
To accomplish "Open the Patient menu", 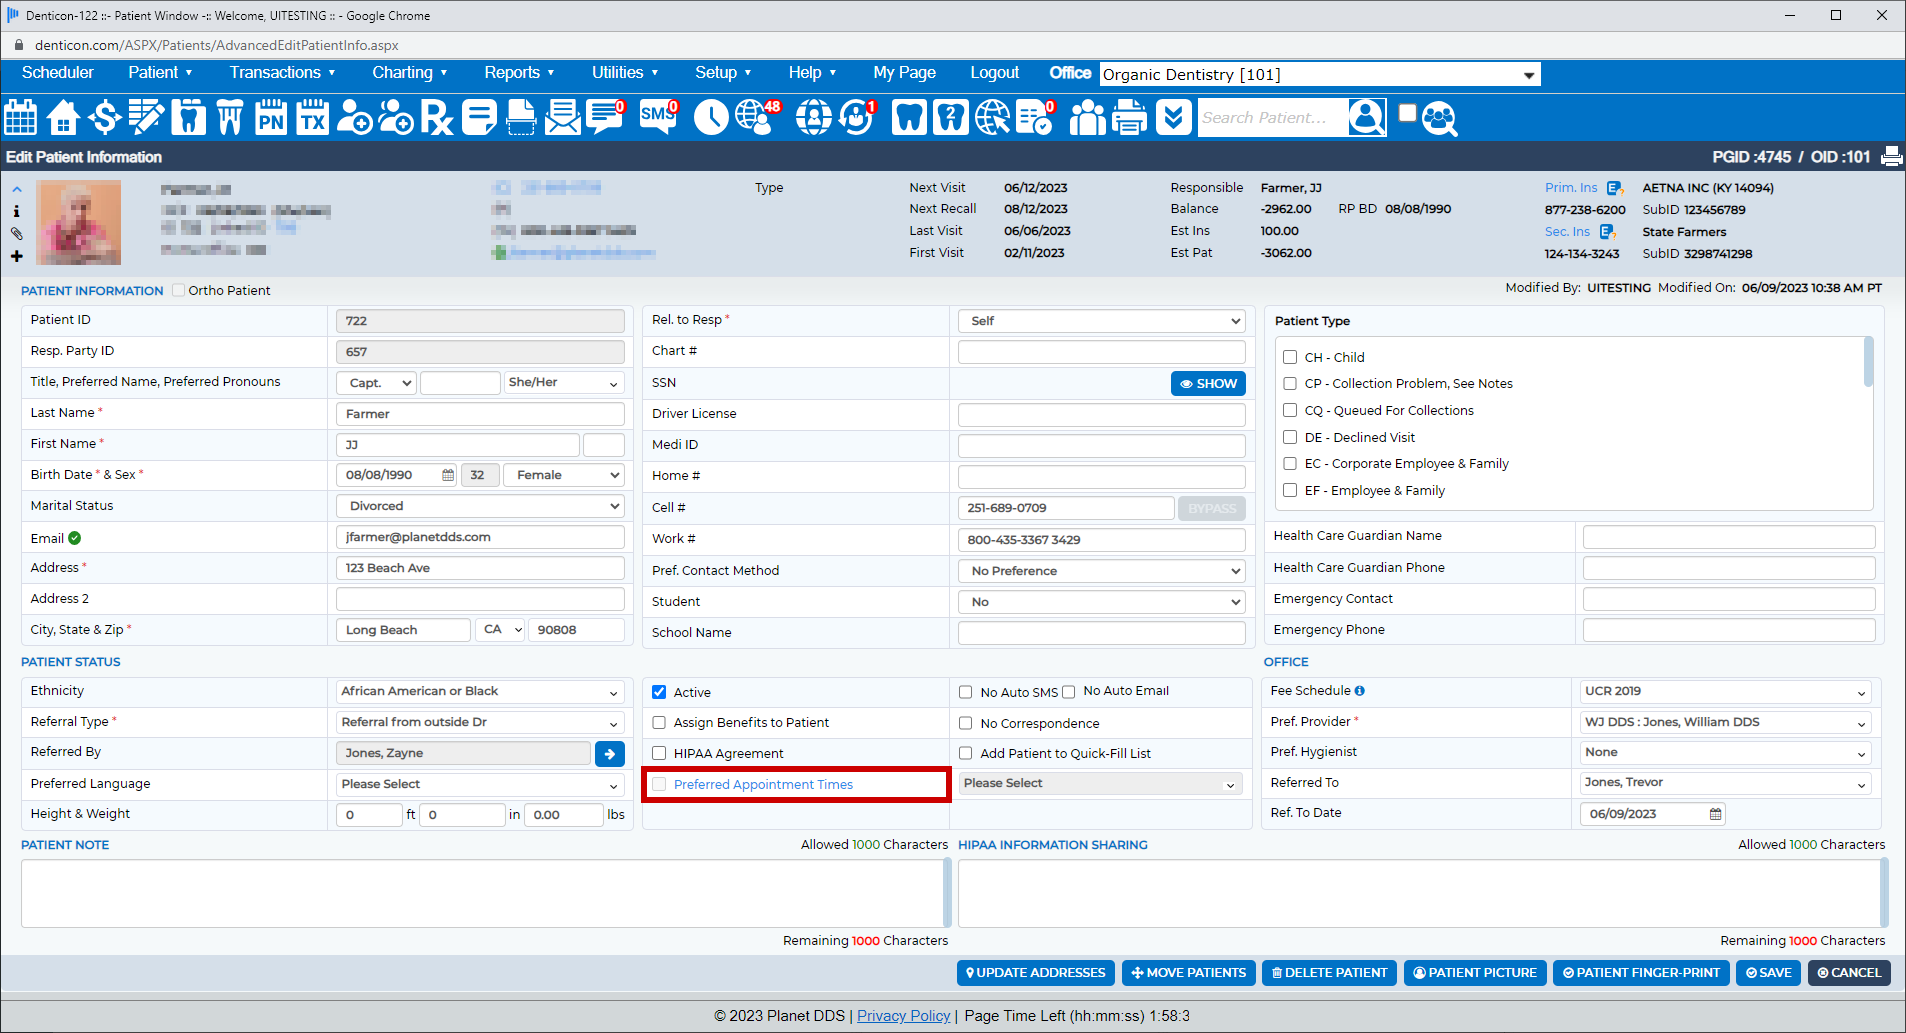I will pyautogui.click(x=160, y=72).
